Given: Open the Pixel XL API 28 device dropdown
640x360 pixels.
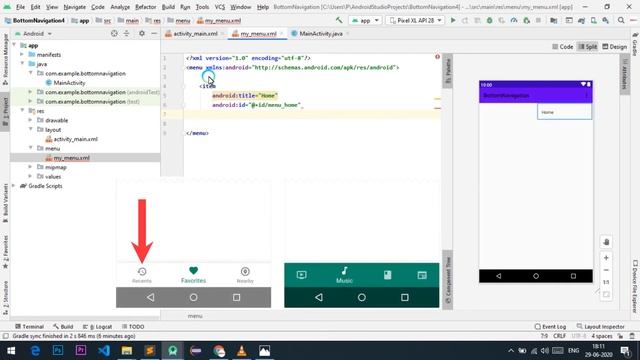Looking at the screenshot, I should 415,20.
